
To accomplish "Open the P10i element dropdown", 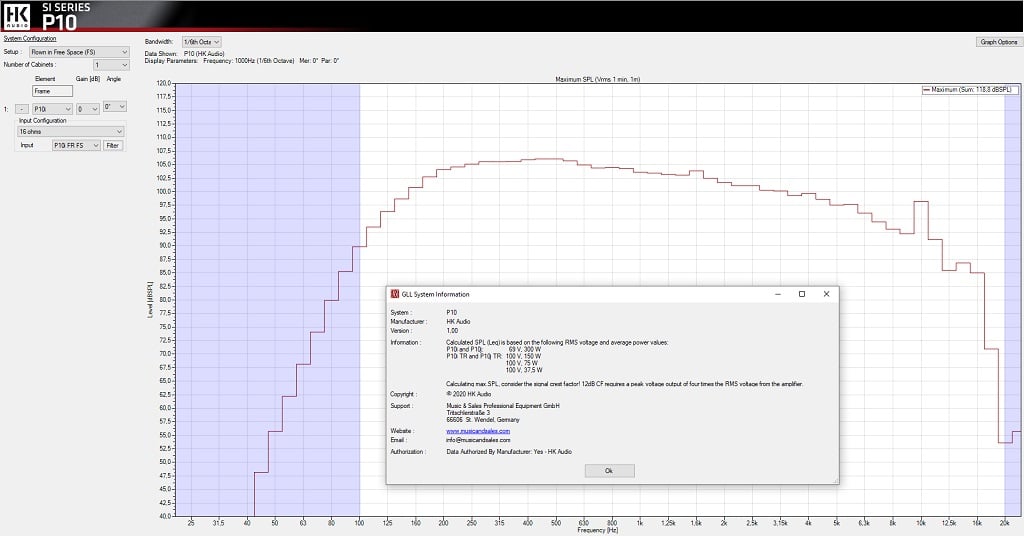I will [x=52, y=109].
